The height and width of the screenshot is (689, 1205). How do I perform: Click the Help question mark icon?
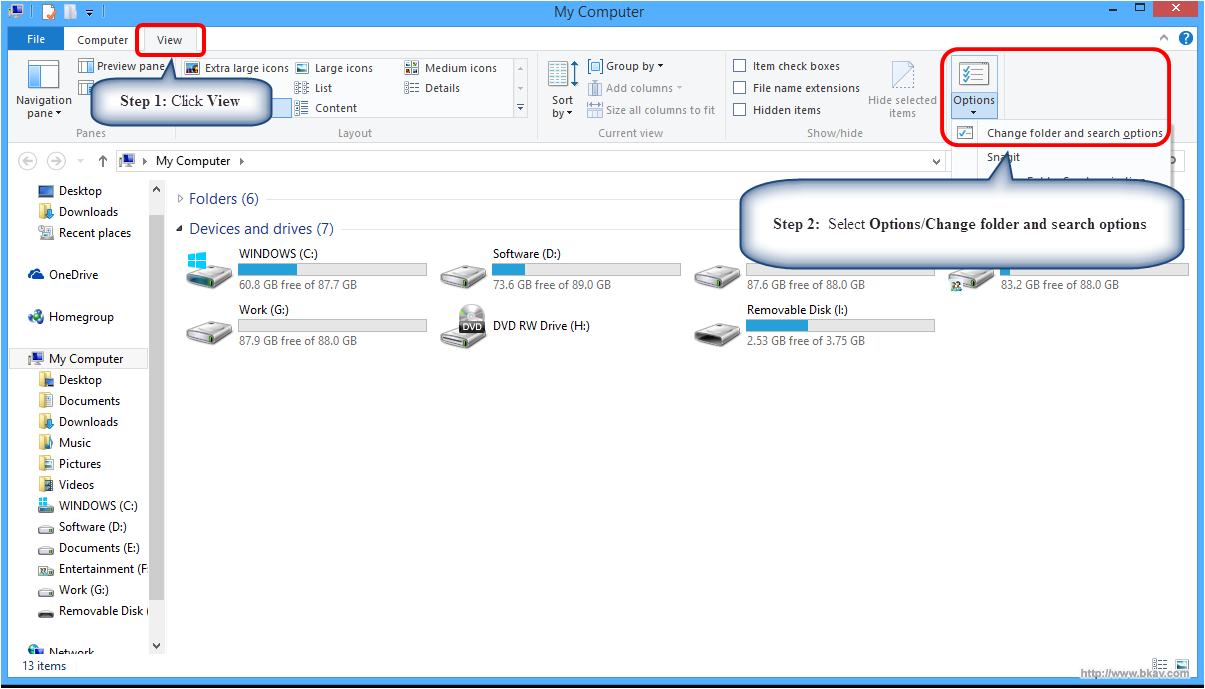(1185, 39)
